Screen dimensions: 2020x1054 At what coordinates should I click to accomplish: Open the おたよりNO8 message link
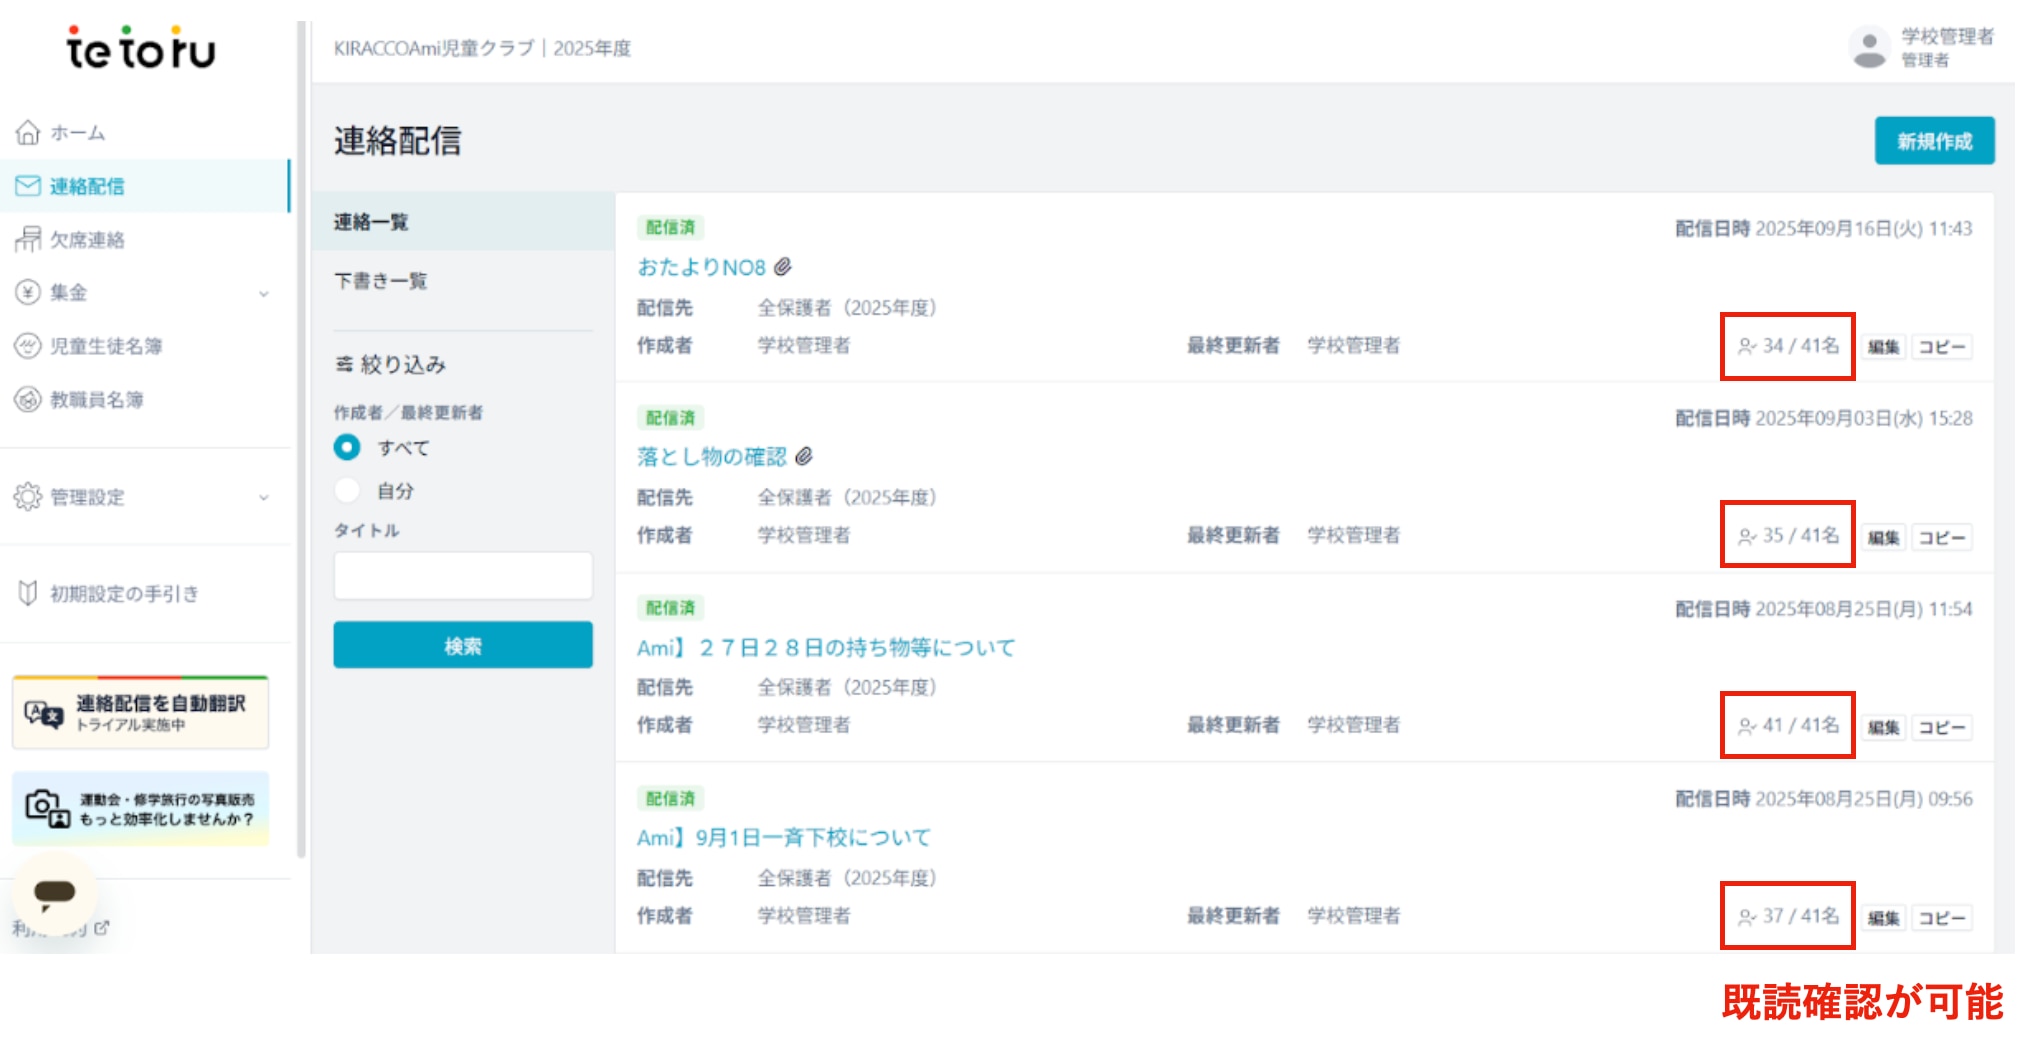point(701,267)
